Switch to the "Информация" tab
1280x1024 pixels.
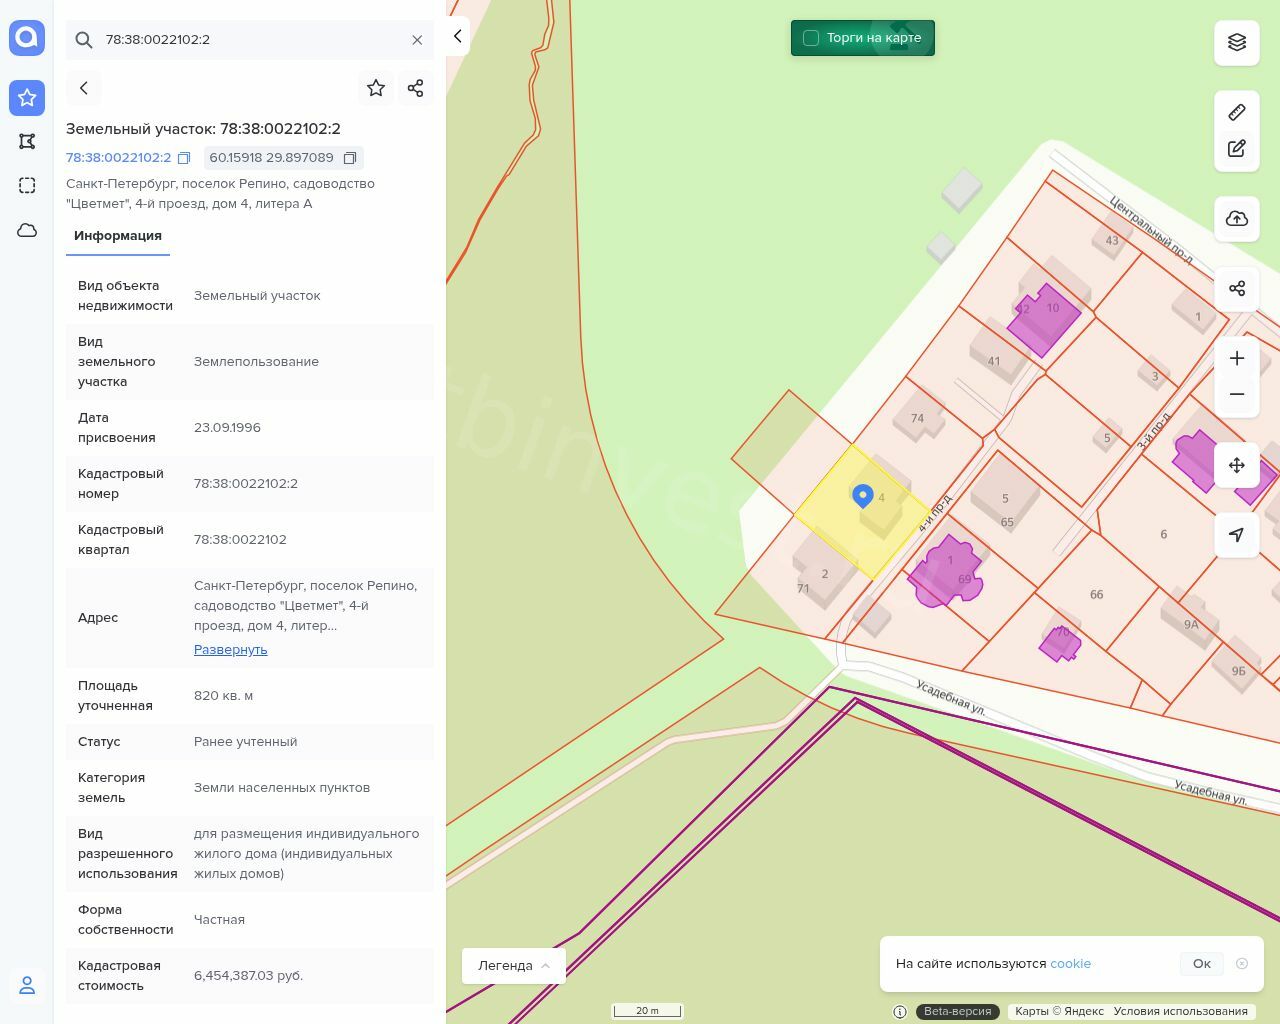(118, 236)
